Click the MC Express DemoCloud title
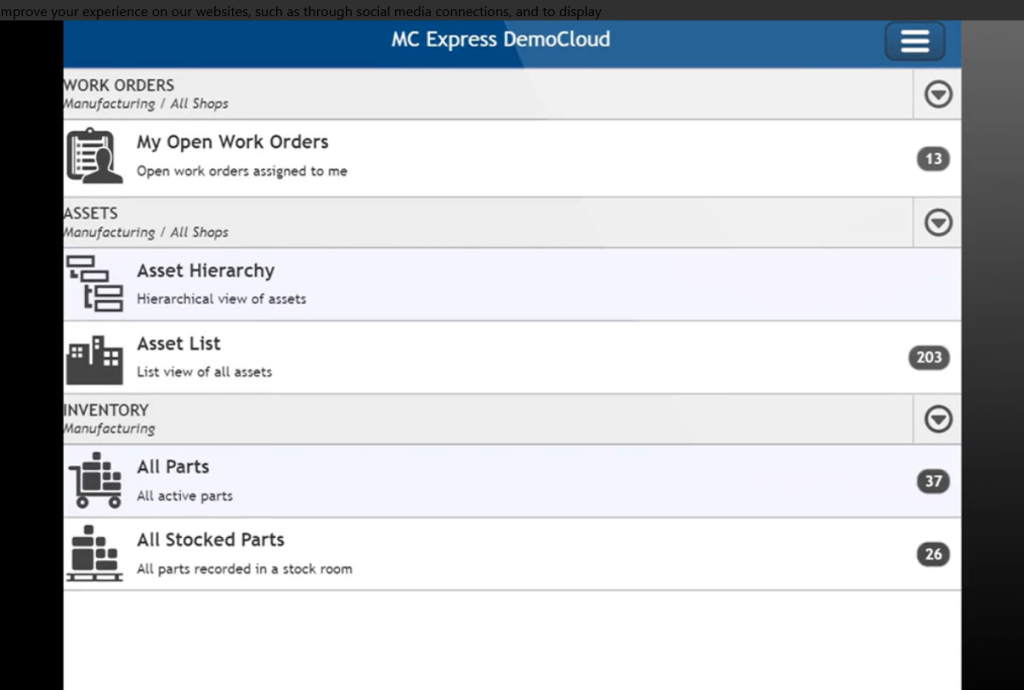The width and height of the screenshot is (1024, 690). click(x=500, y=39)
